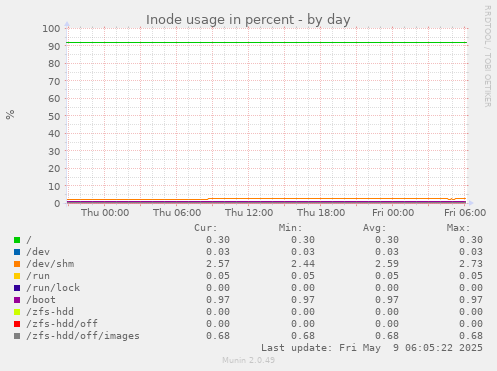497x371 pixels.
Task: Select the /dev legend label
Action: coord(38,252)
